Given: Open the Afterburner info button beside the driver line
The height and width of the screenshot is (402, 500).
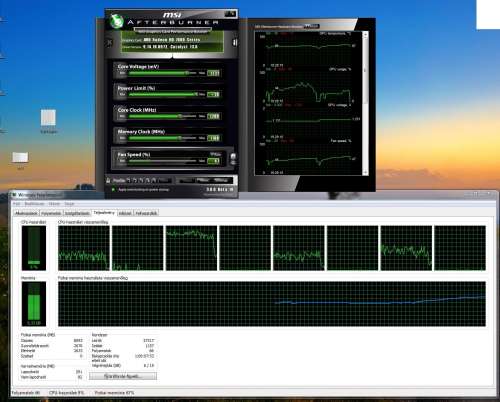Looking at the screenshot, I should coord(235,43).
